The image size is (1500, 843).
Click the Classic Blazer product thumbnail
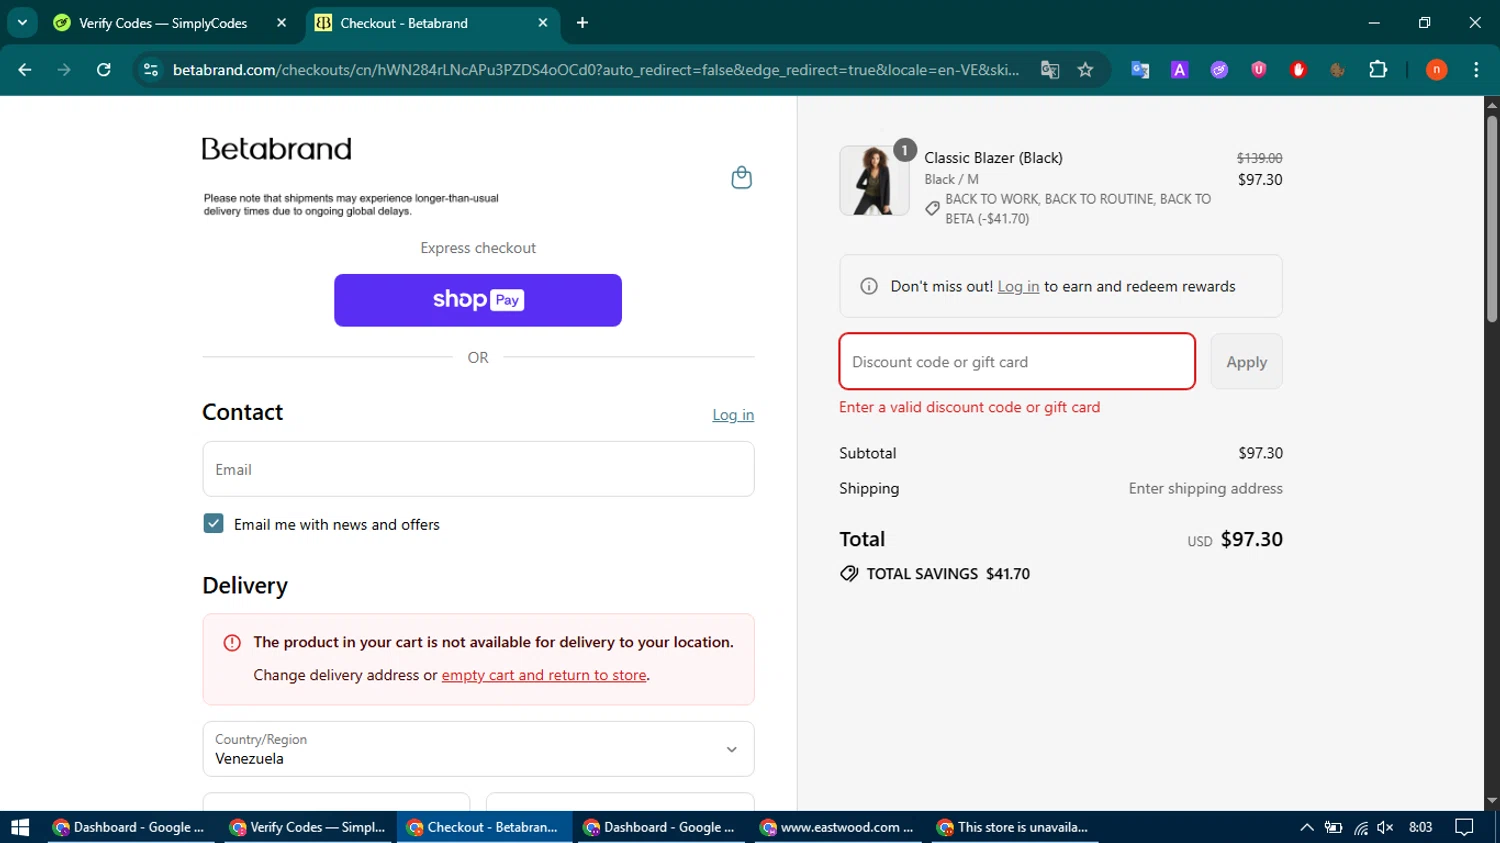pos(874,181)
